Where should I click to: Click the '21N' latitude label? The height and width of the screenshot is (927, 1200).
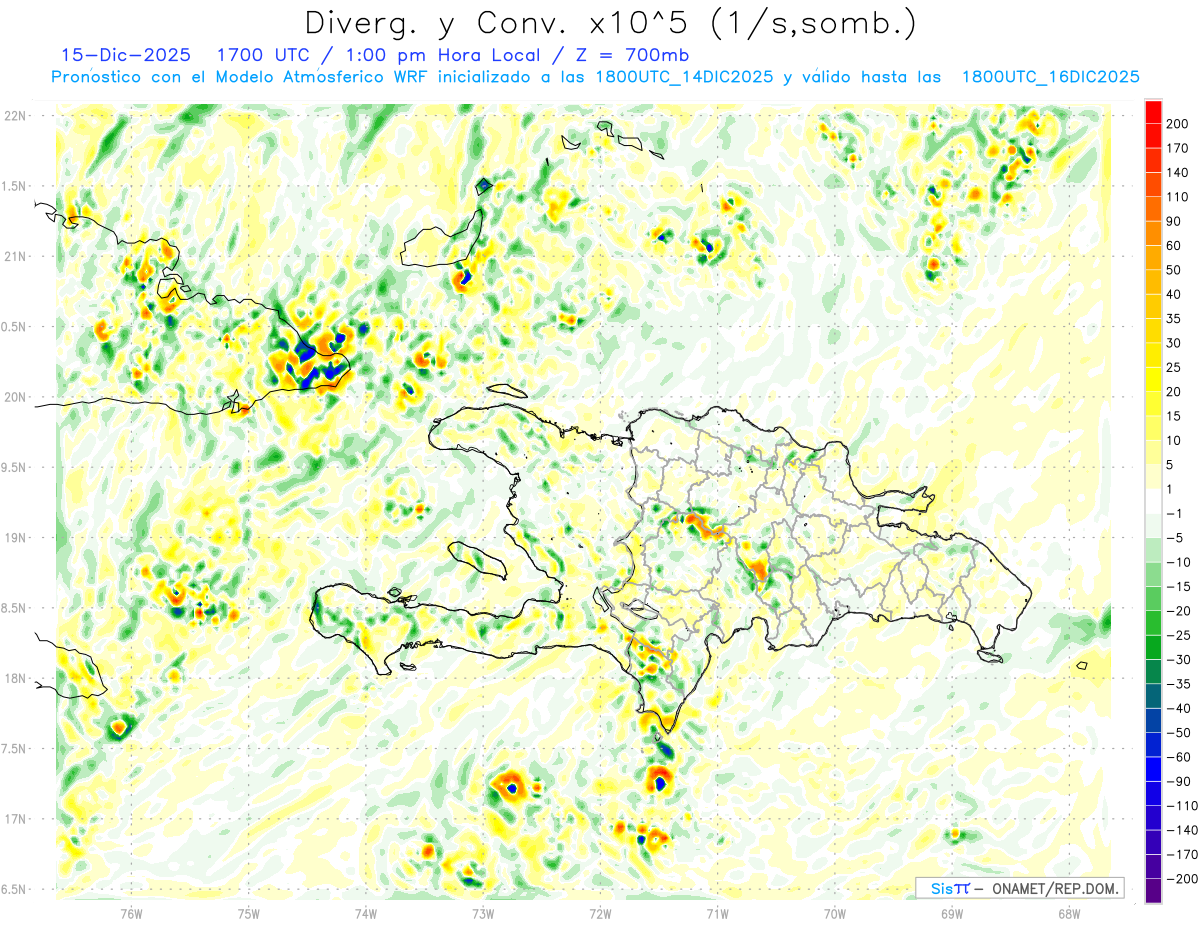tap(14, 257)
